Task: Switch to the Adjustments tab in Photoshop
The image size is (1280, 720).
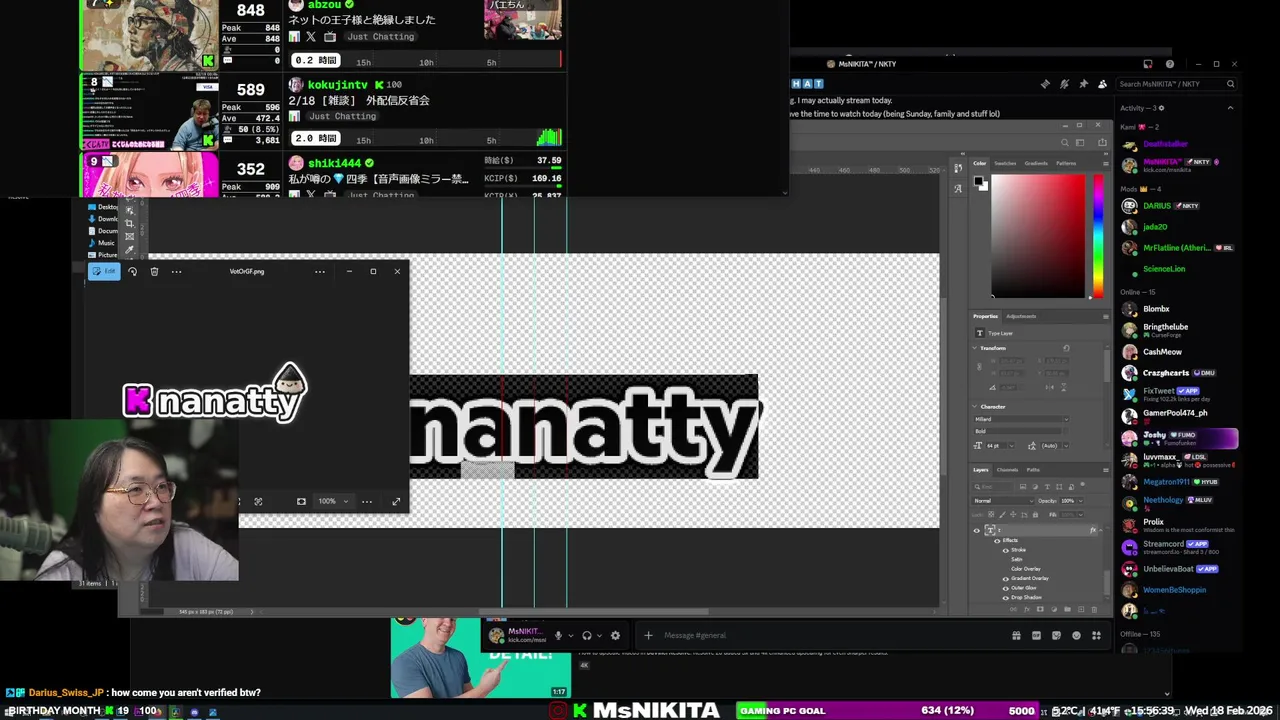Action: [x=1021, y=316]
